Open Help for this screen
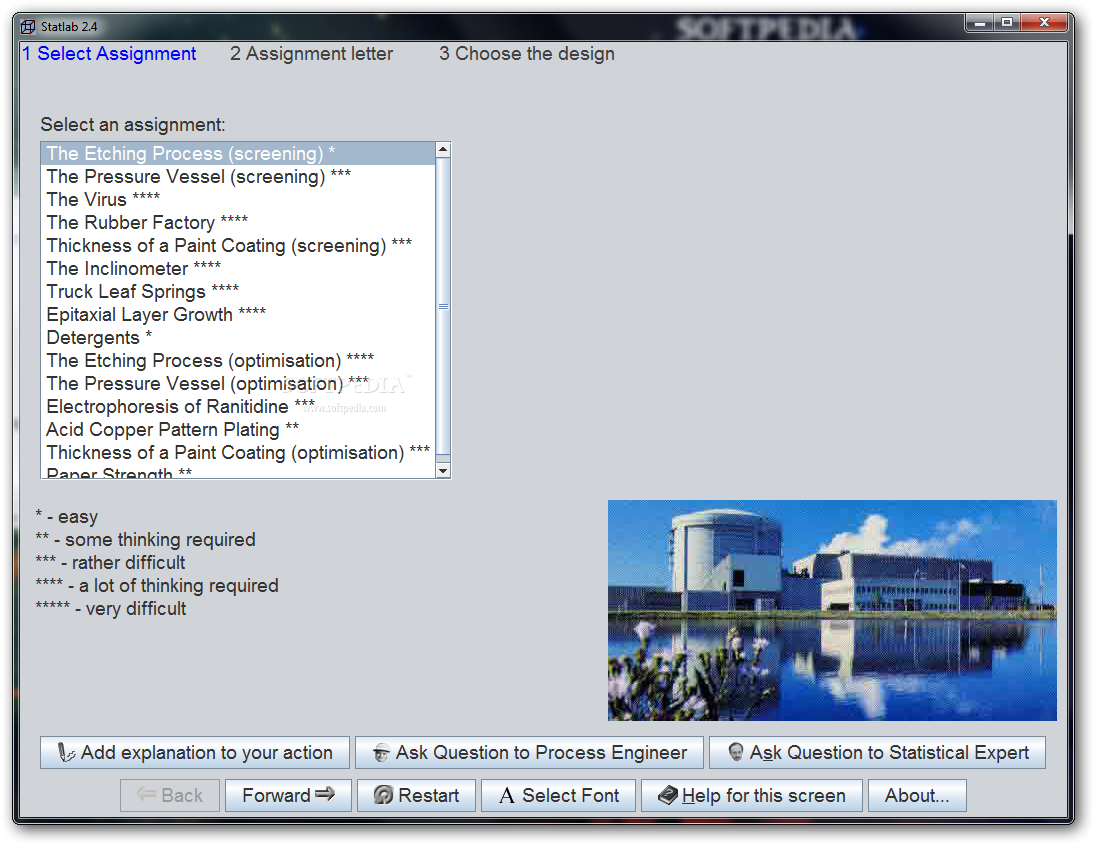The height and width of the screenshot is (845, 1095). point(752,795)
